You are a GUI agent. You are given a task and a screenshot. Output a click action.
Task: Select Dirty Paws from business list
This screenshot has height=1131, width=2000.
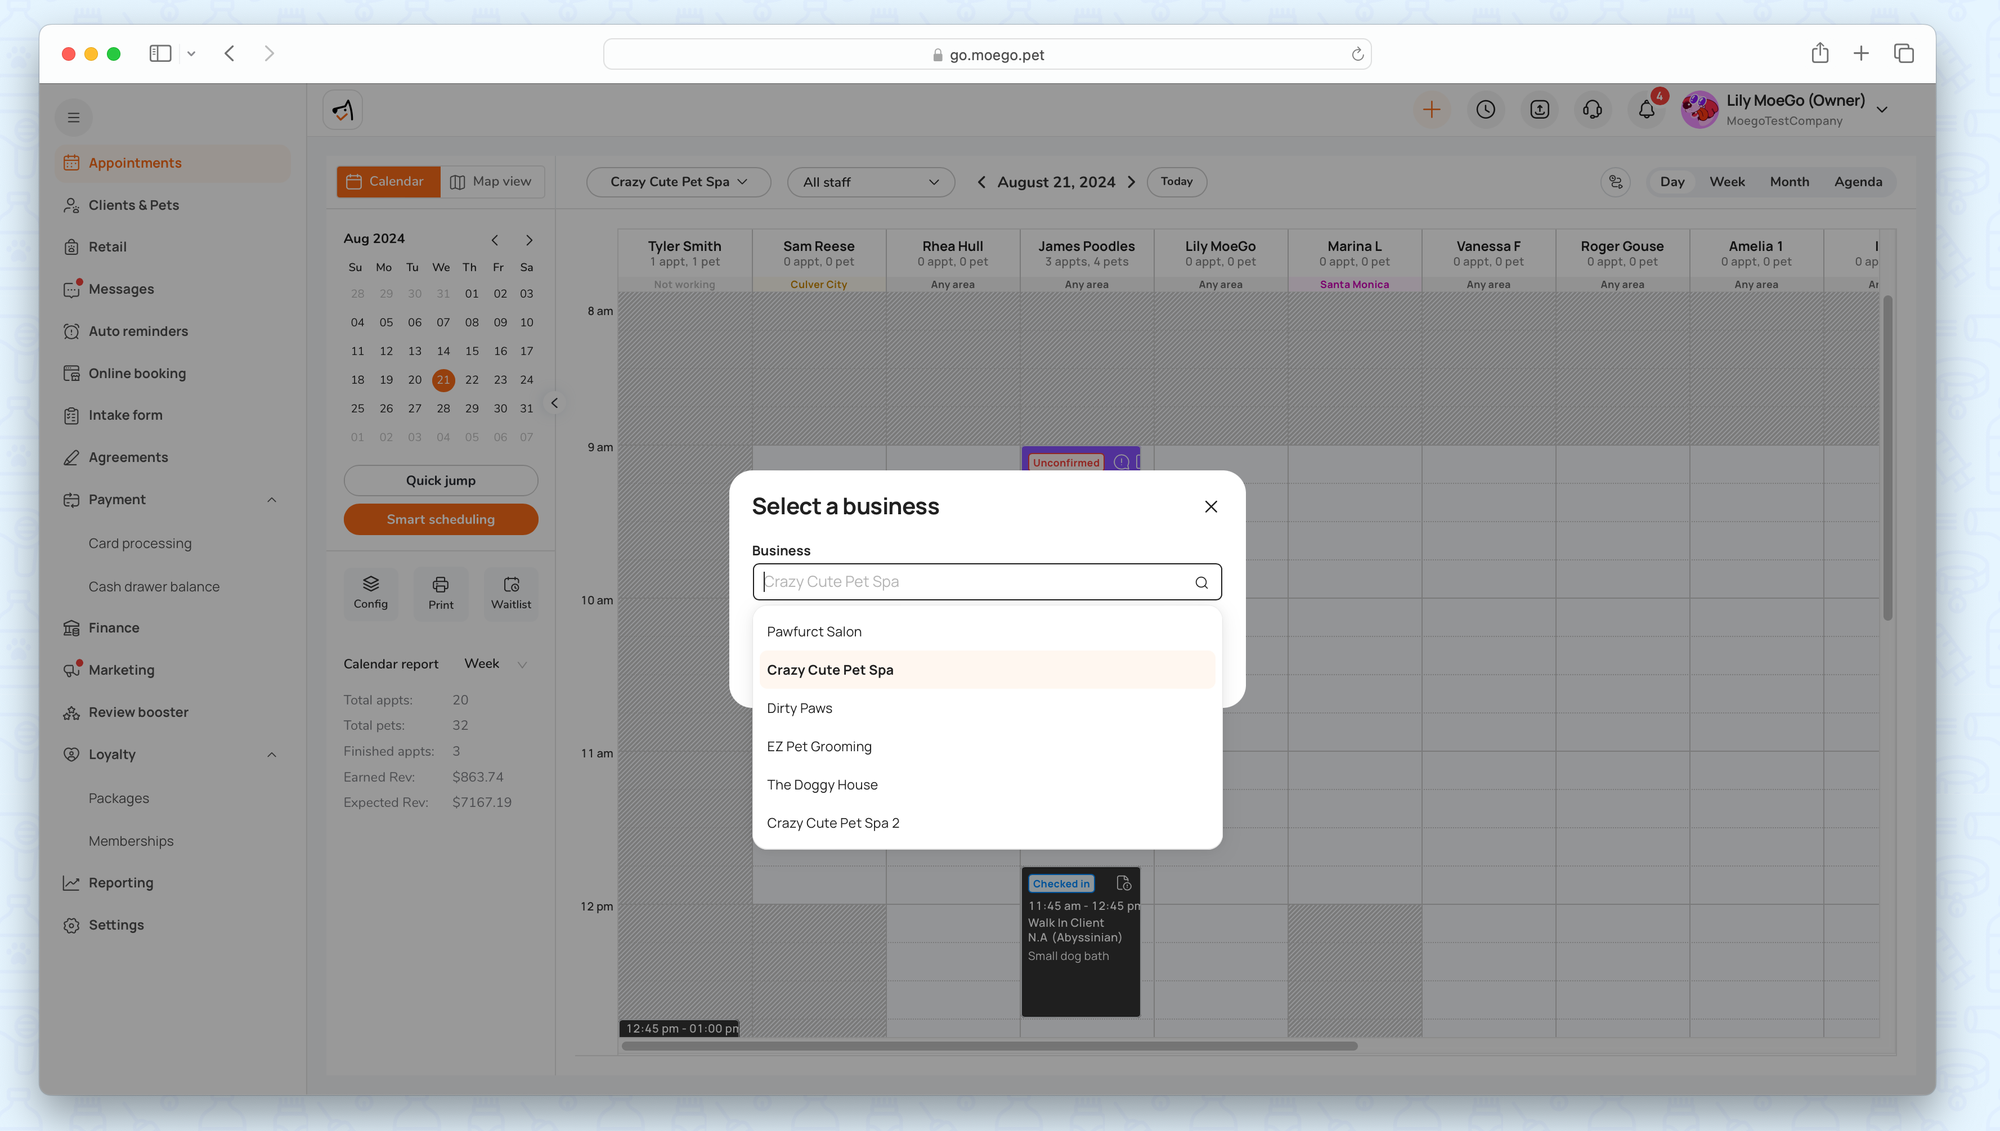point(800,708)
